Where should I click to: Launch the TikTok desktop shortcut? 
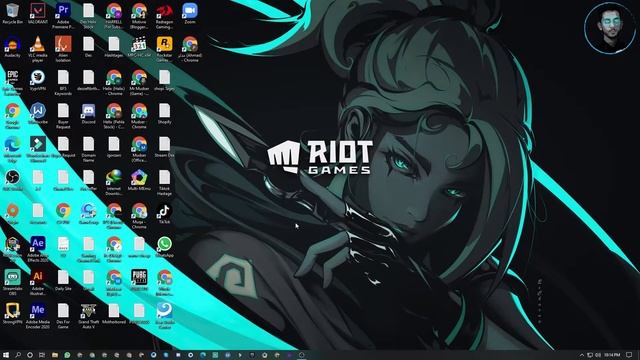point(164,214)
